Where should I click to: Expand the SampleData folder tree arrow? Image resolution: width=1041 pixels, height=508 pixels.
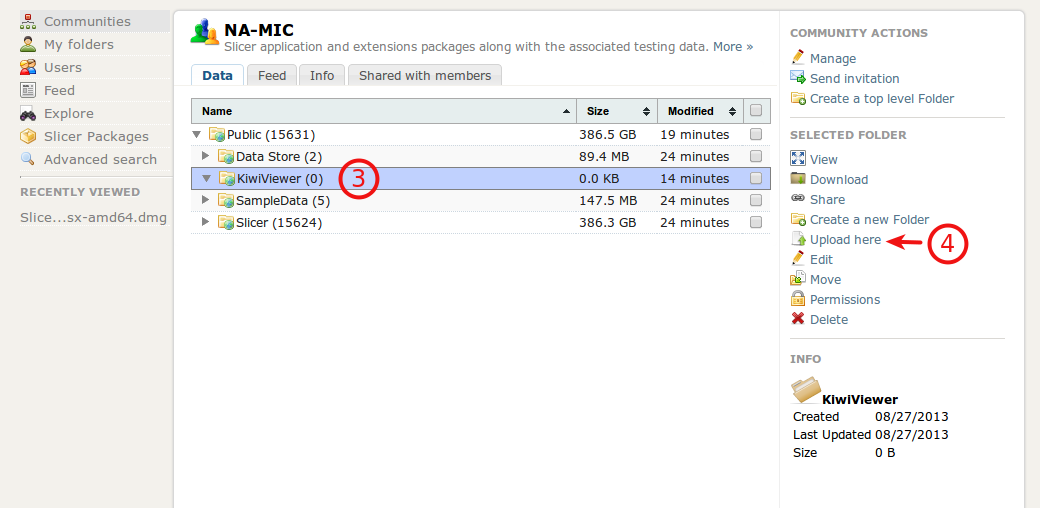pos(206,200)
